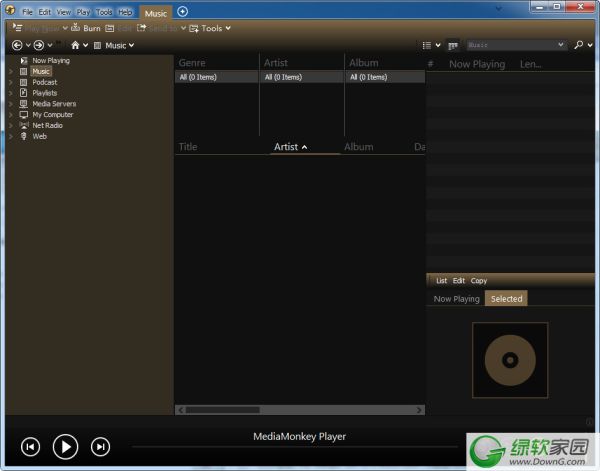Open the Help menu
Image resolution: width=600 pixels, height=471 pixels.
coord(125,12)
